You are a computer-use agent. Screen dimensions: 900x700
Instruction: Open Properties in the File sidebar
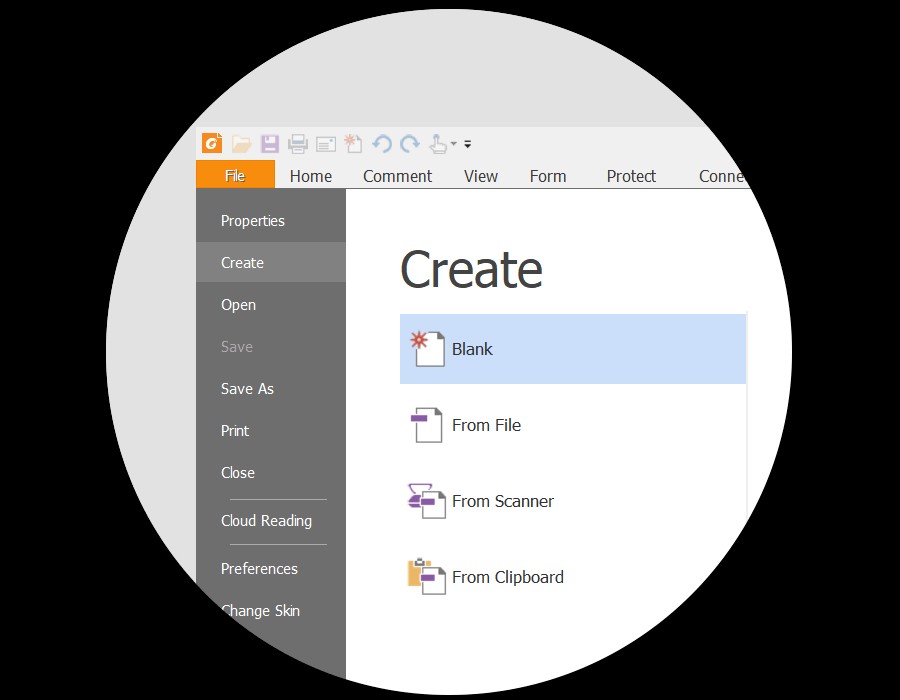click(253, 221)
